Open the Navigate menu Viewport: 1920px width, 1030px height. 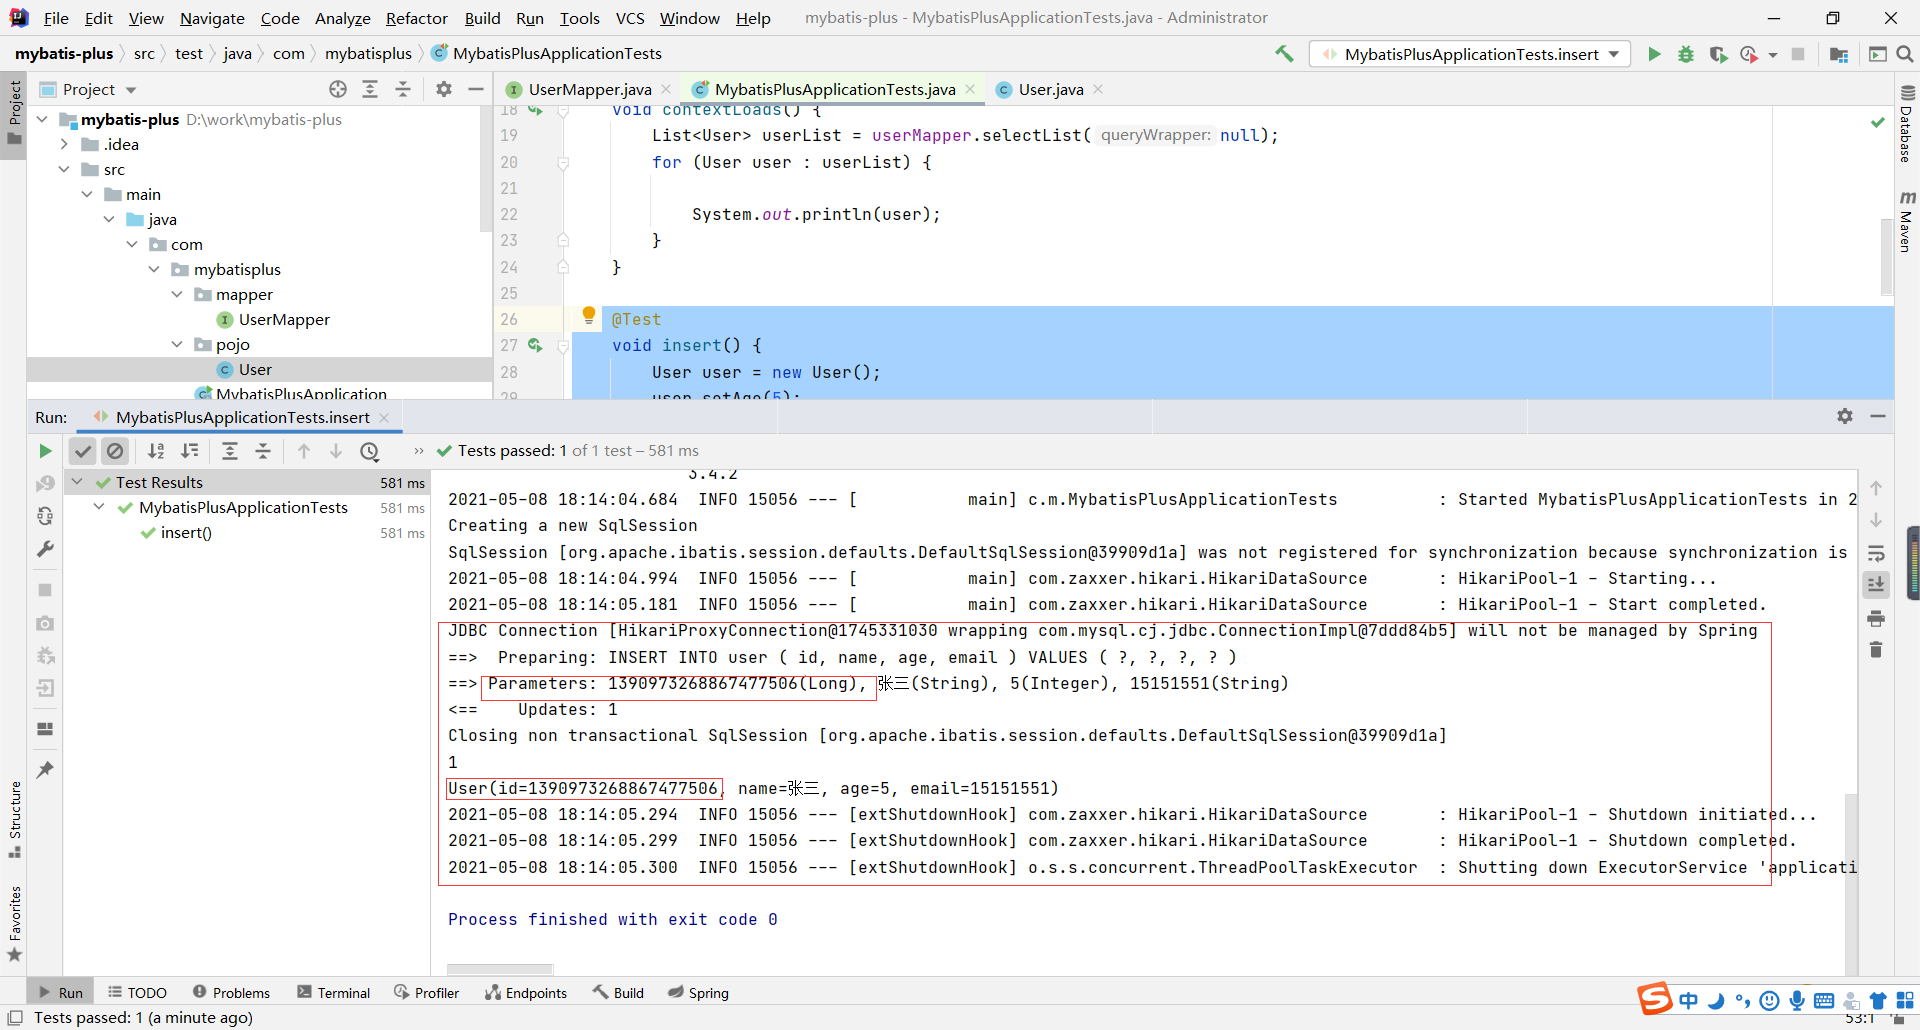click(212, 18)
